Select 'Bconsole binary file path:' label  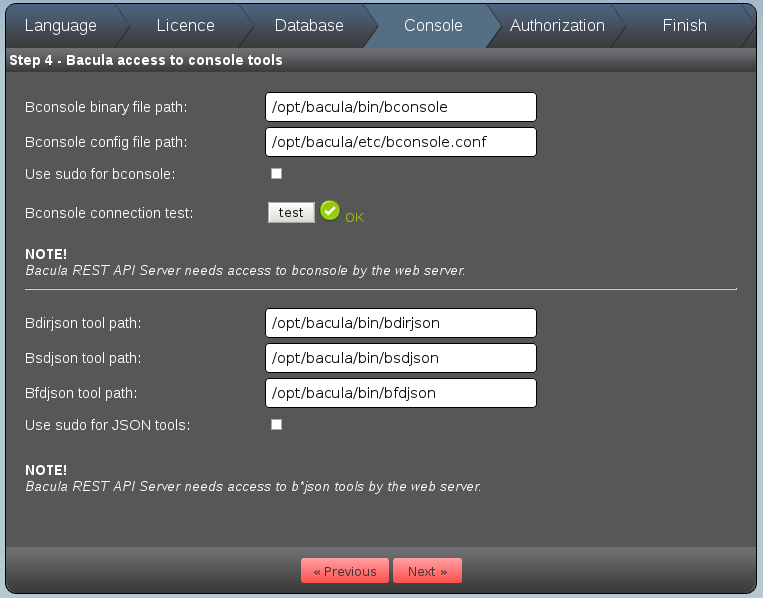pos(106,107)
